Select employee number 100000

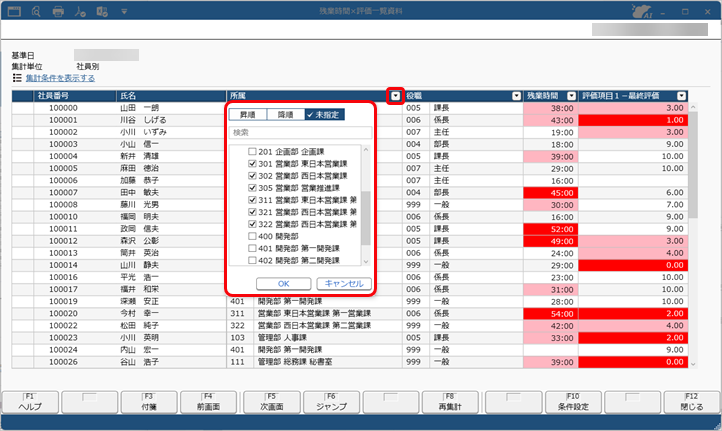point(64,108)
